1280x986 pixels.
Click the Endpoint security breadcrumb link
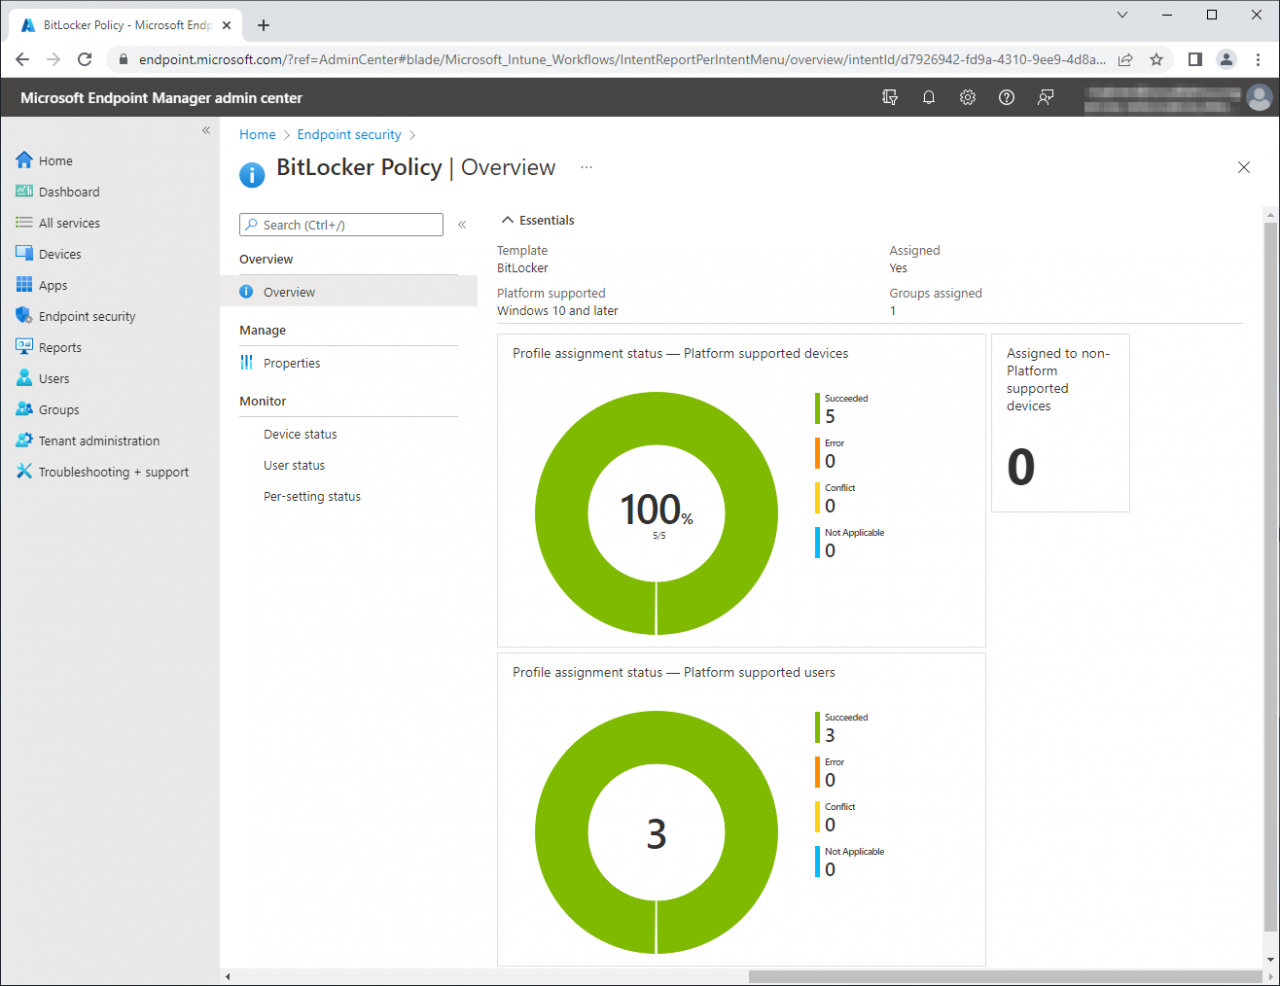349,134
